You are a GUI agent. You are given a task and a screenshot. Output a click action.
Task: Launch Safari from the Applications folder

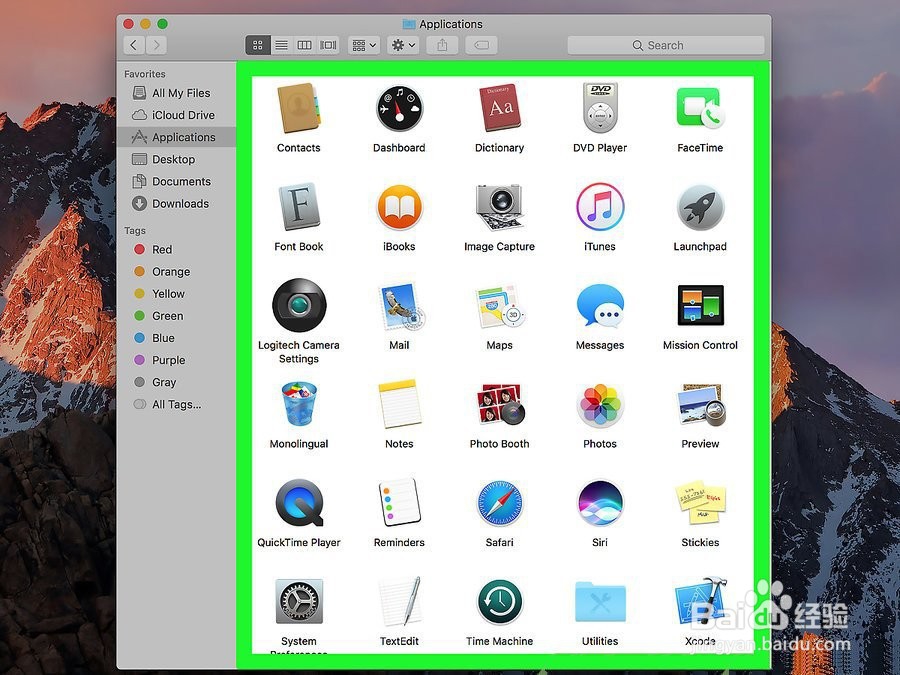point(499,503)
